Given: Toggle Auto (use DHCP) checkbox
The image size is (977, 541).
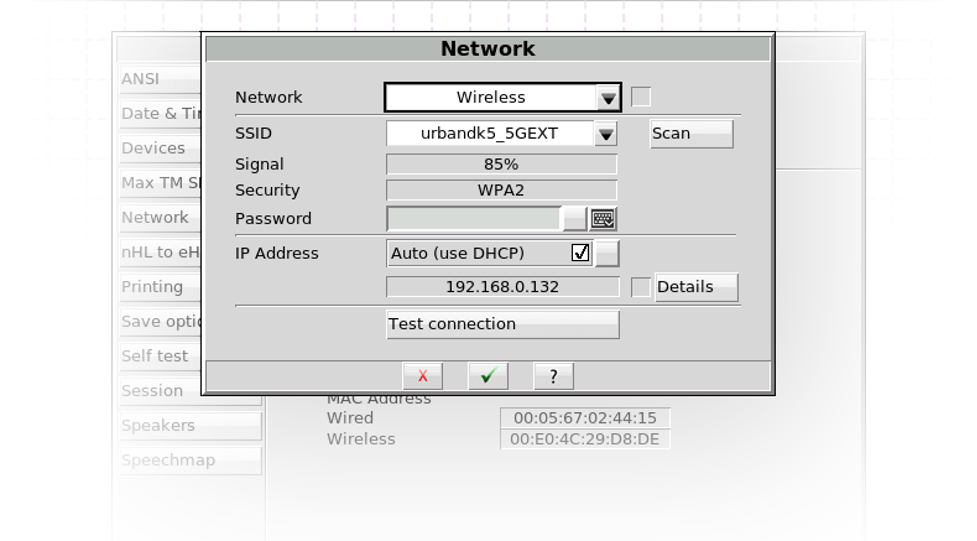Looking at the screenshot, I should [580, 252].
